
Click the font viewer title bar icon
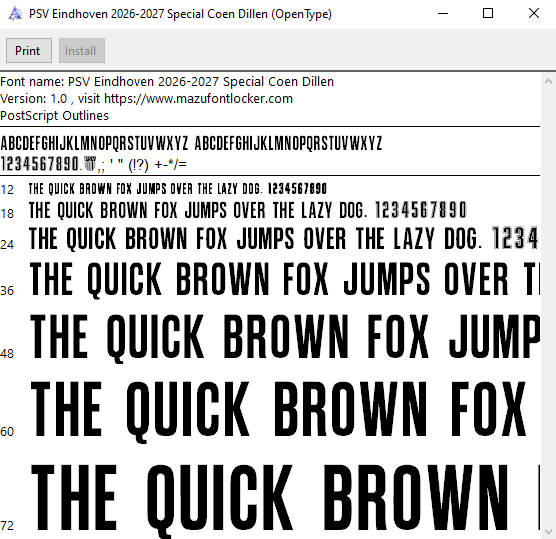coord(15,14)
